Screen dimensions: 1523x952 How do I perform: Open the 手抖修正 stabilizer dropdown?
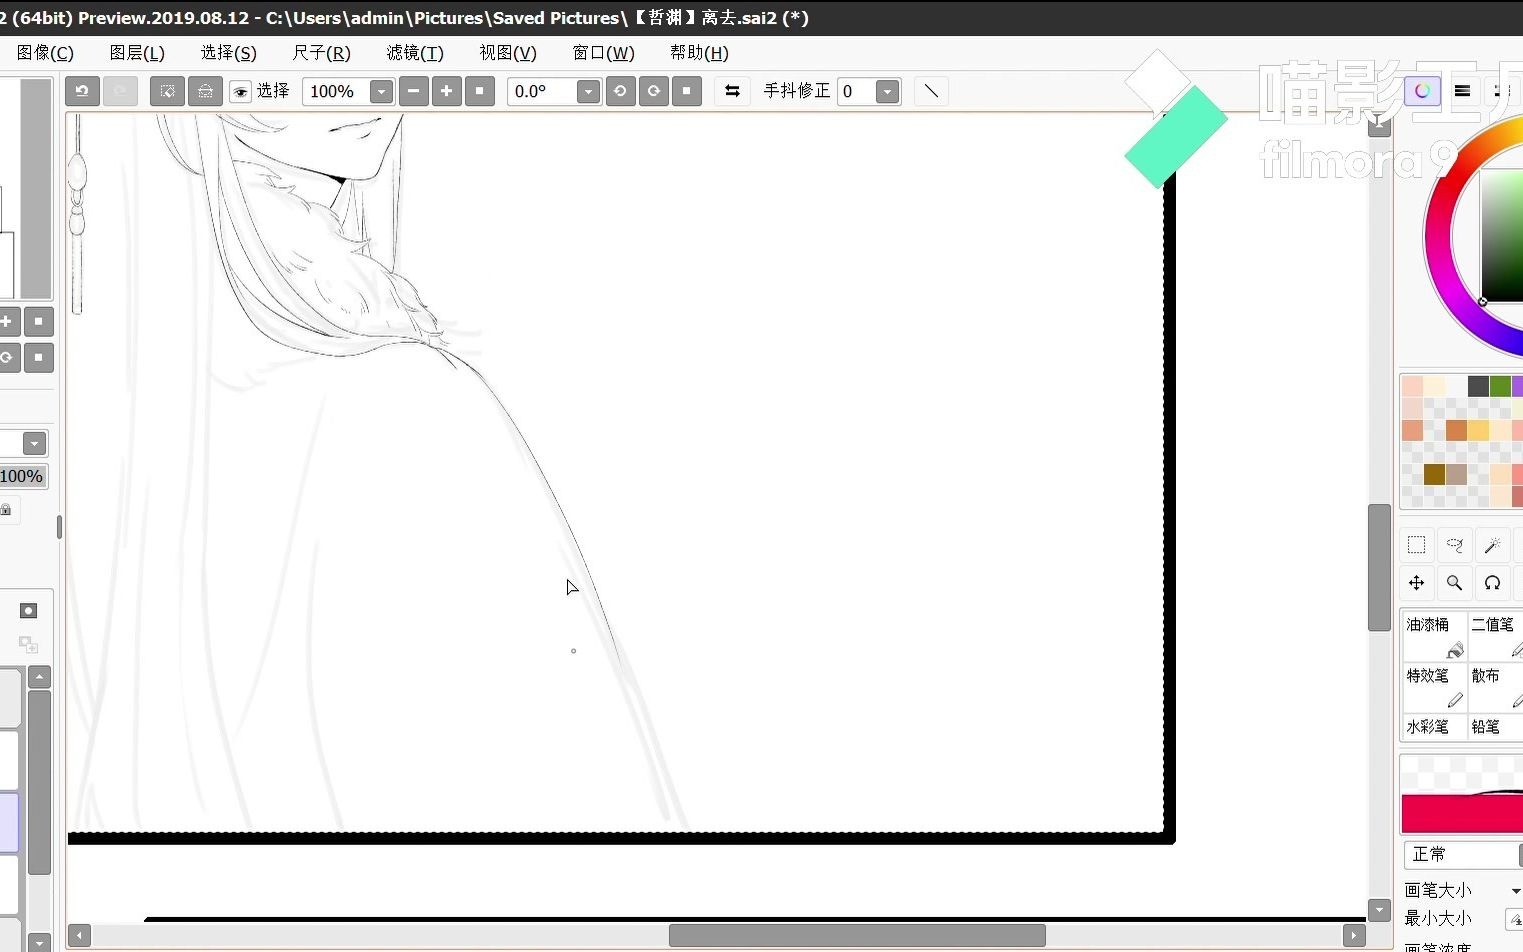pos(887,92)
